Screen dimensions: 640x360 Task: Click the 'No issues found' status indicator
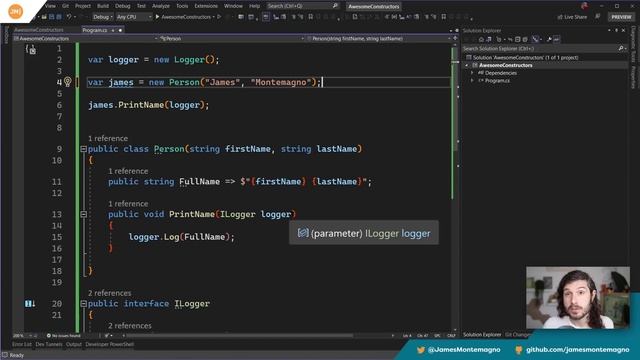63,336
